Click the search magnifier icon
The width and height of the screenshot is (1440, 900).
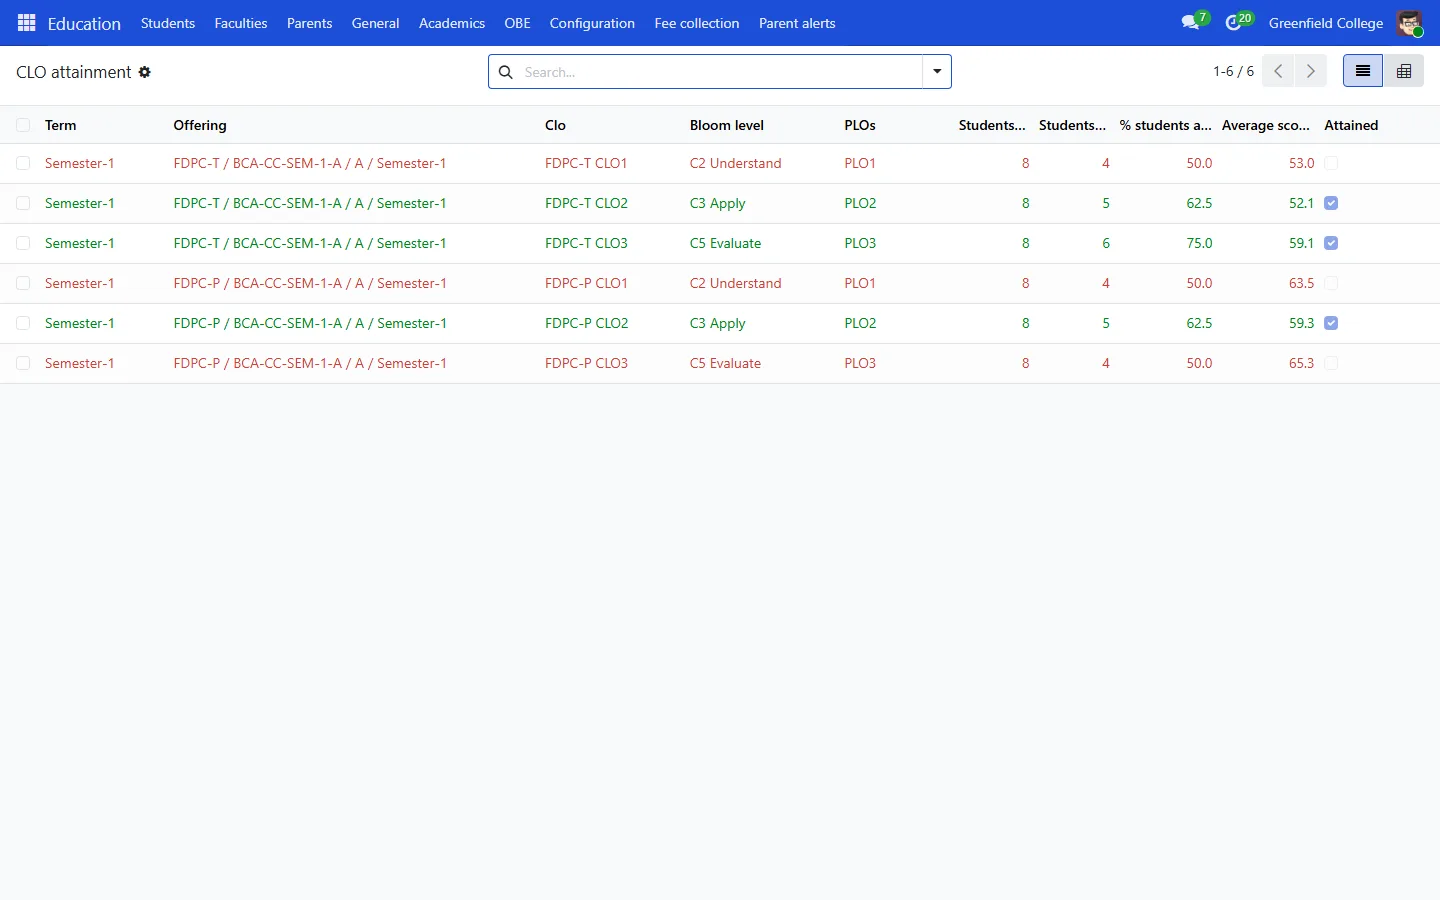[x=506, y=72]
